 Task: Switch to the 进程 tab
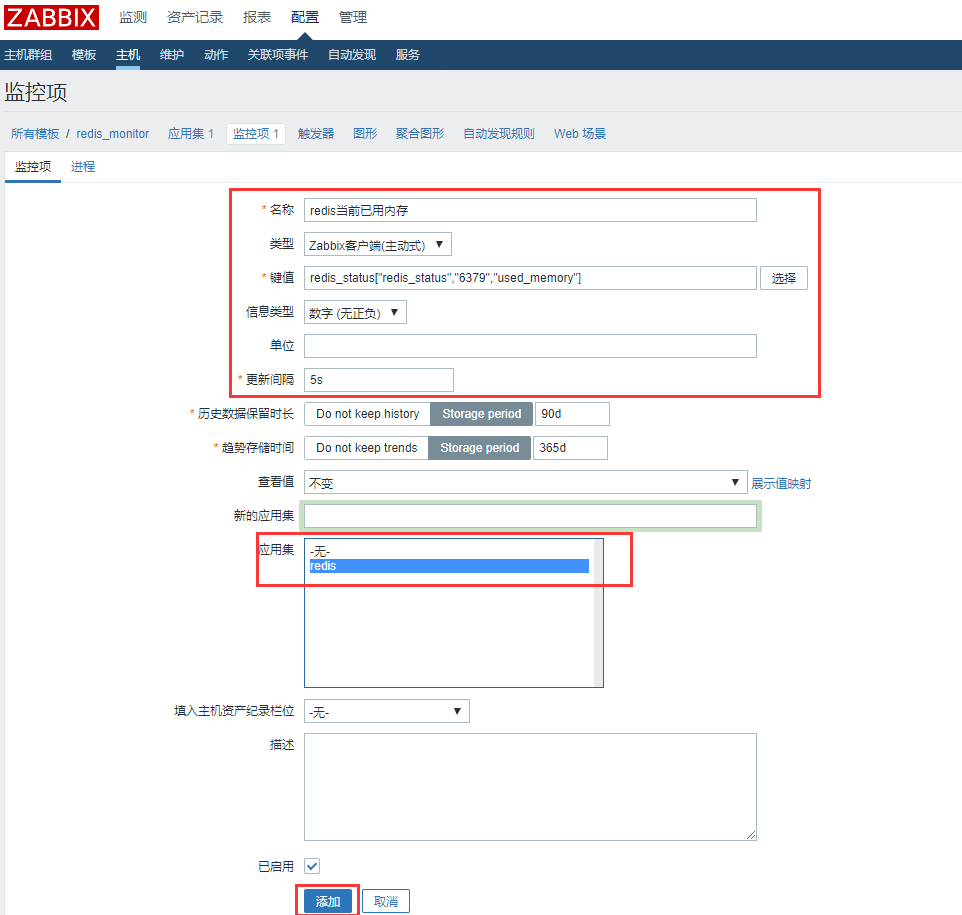click(83, 167)
